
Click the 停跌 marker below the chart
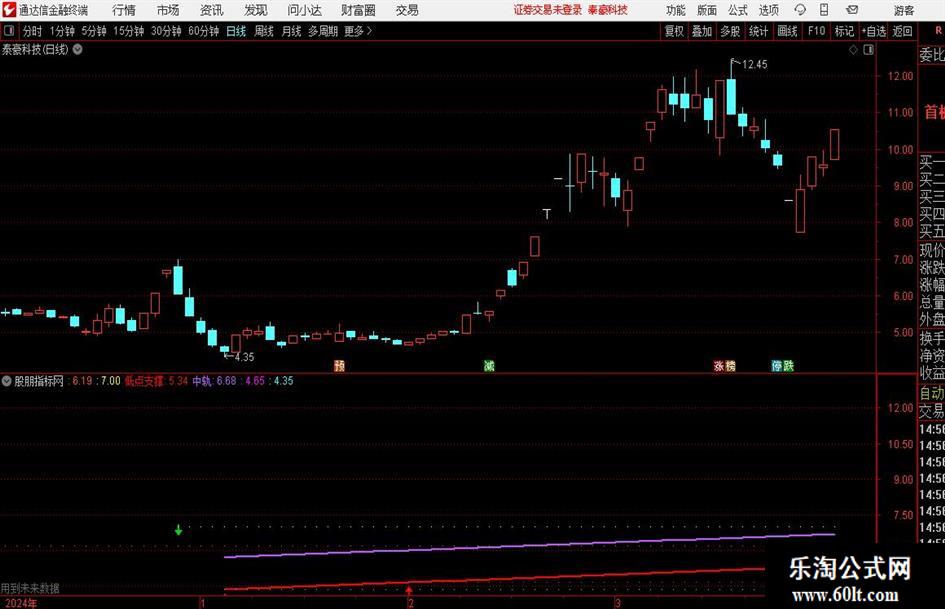[783, 365]
